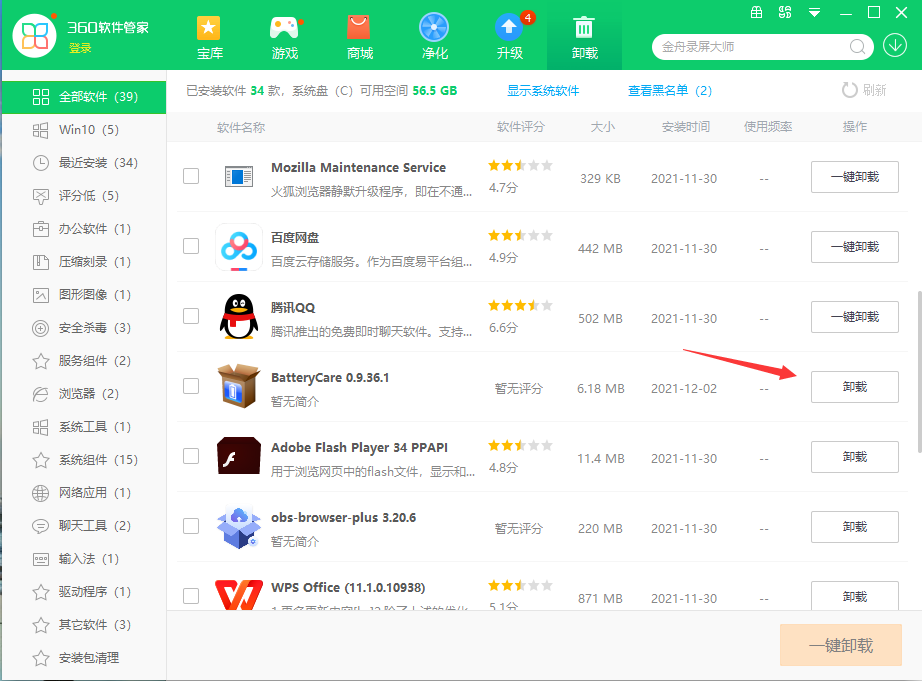This screenshot has width=922, height=681.
Task: Click the 百度网盘 cloud icon
Action: click(x=239, y=247)
